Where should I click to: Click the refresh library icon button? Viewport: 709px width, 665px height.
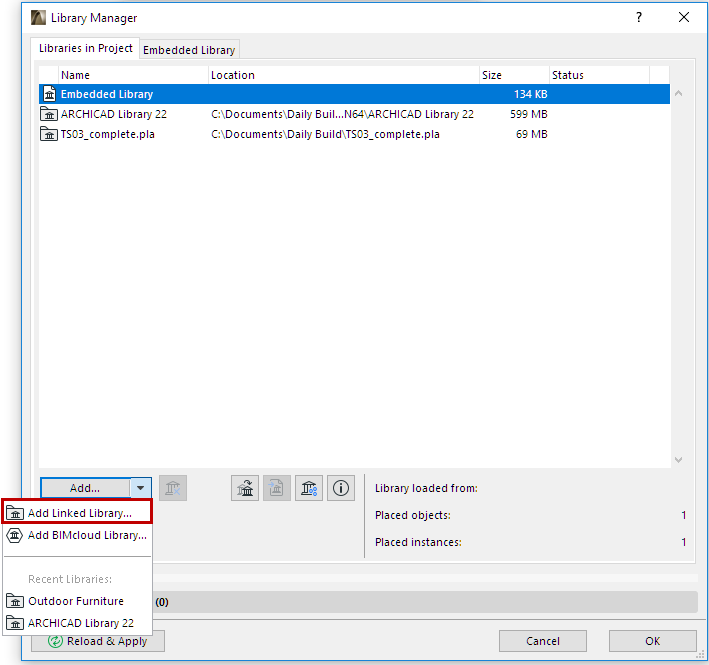(x=245, y=488)
